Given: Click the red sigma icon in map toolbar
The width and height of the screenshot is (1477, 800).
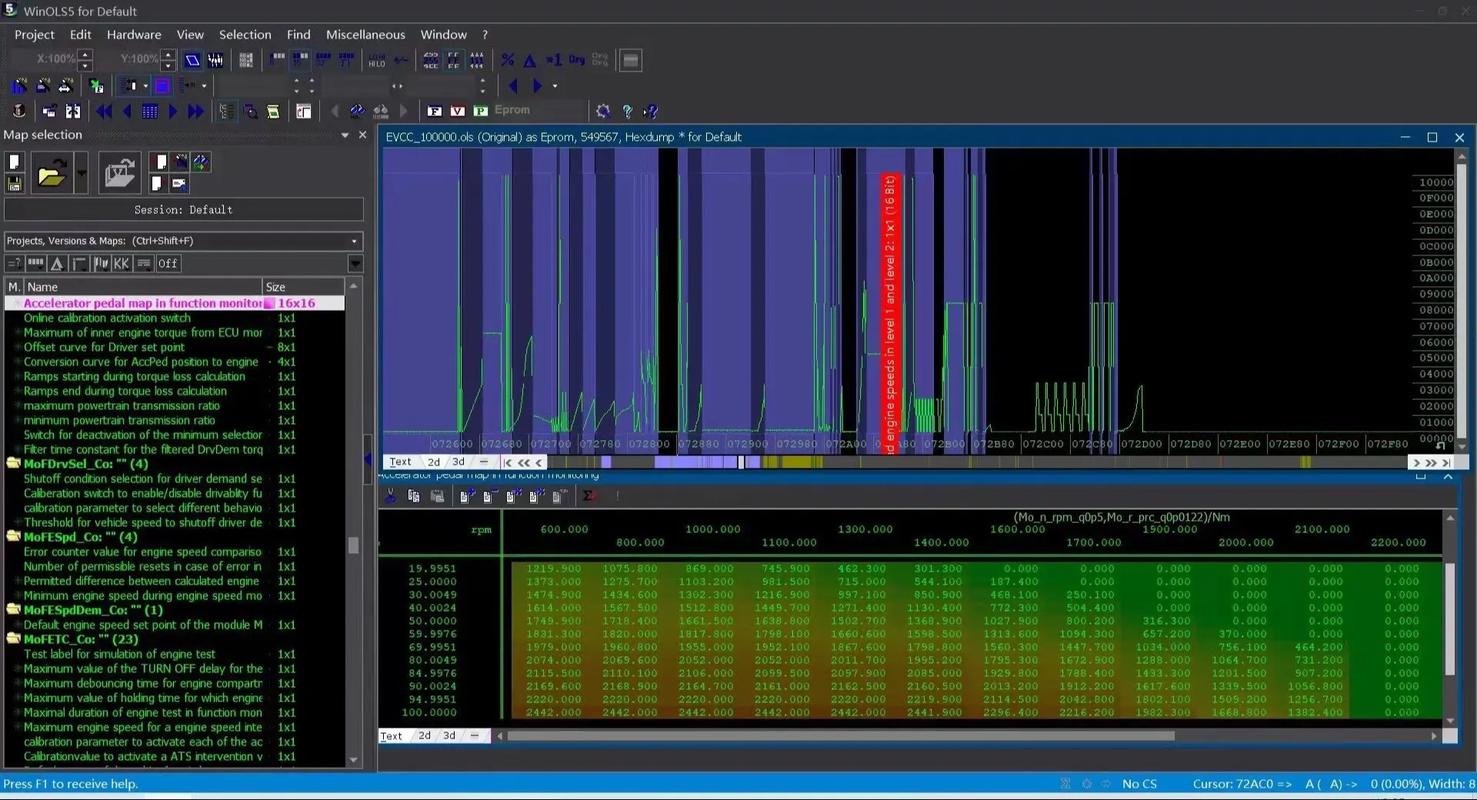Looking at the screenshot, I should [590, 496].
